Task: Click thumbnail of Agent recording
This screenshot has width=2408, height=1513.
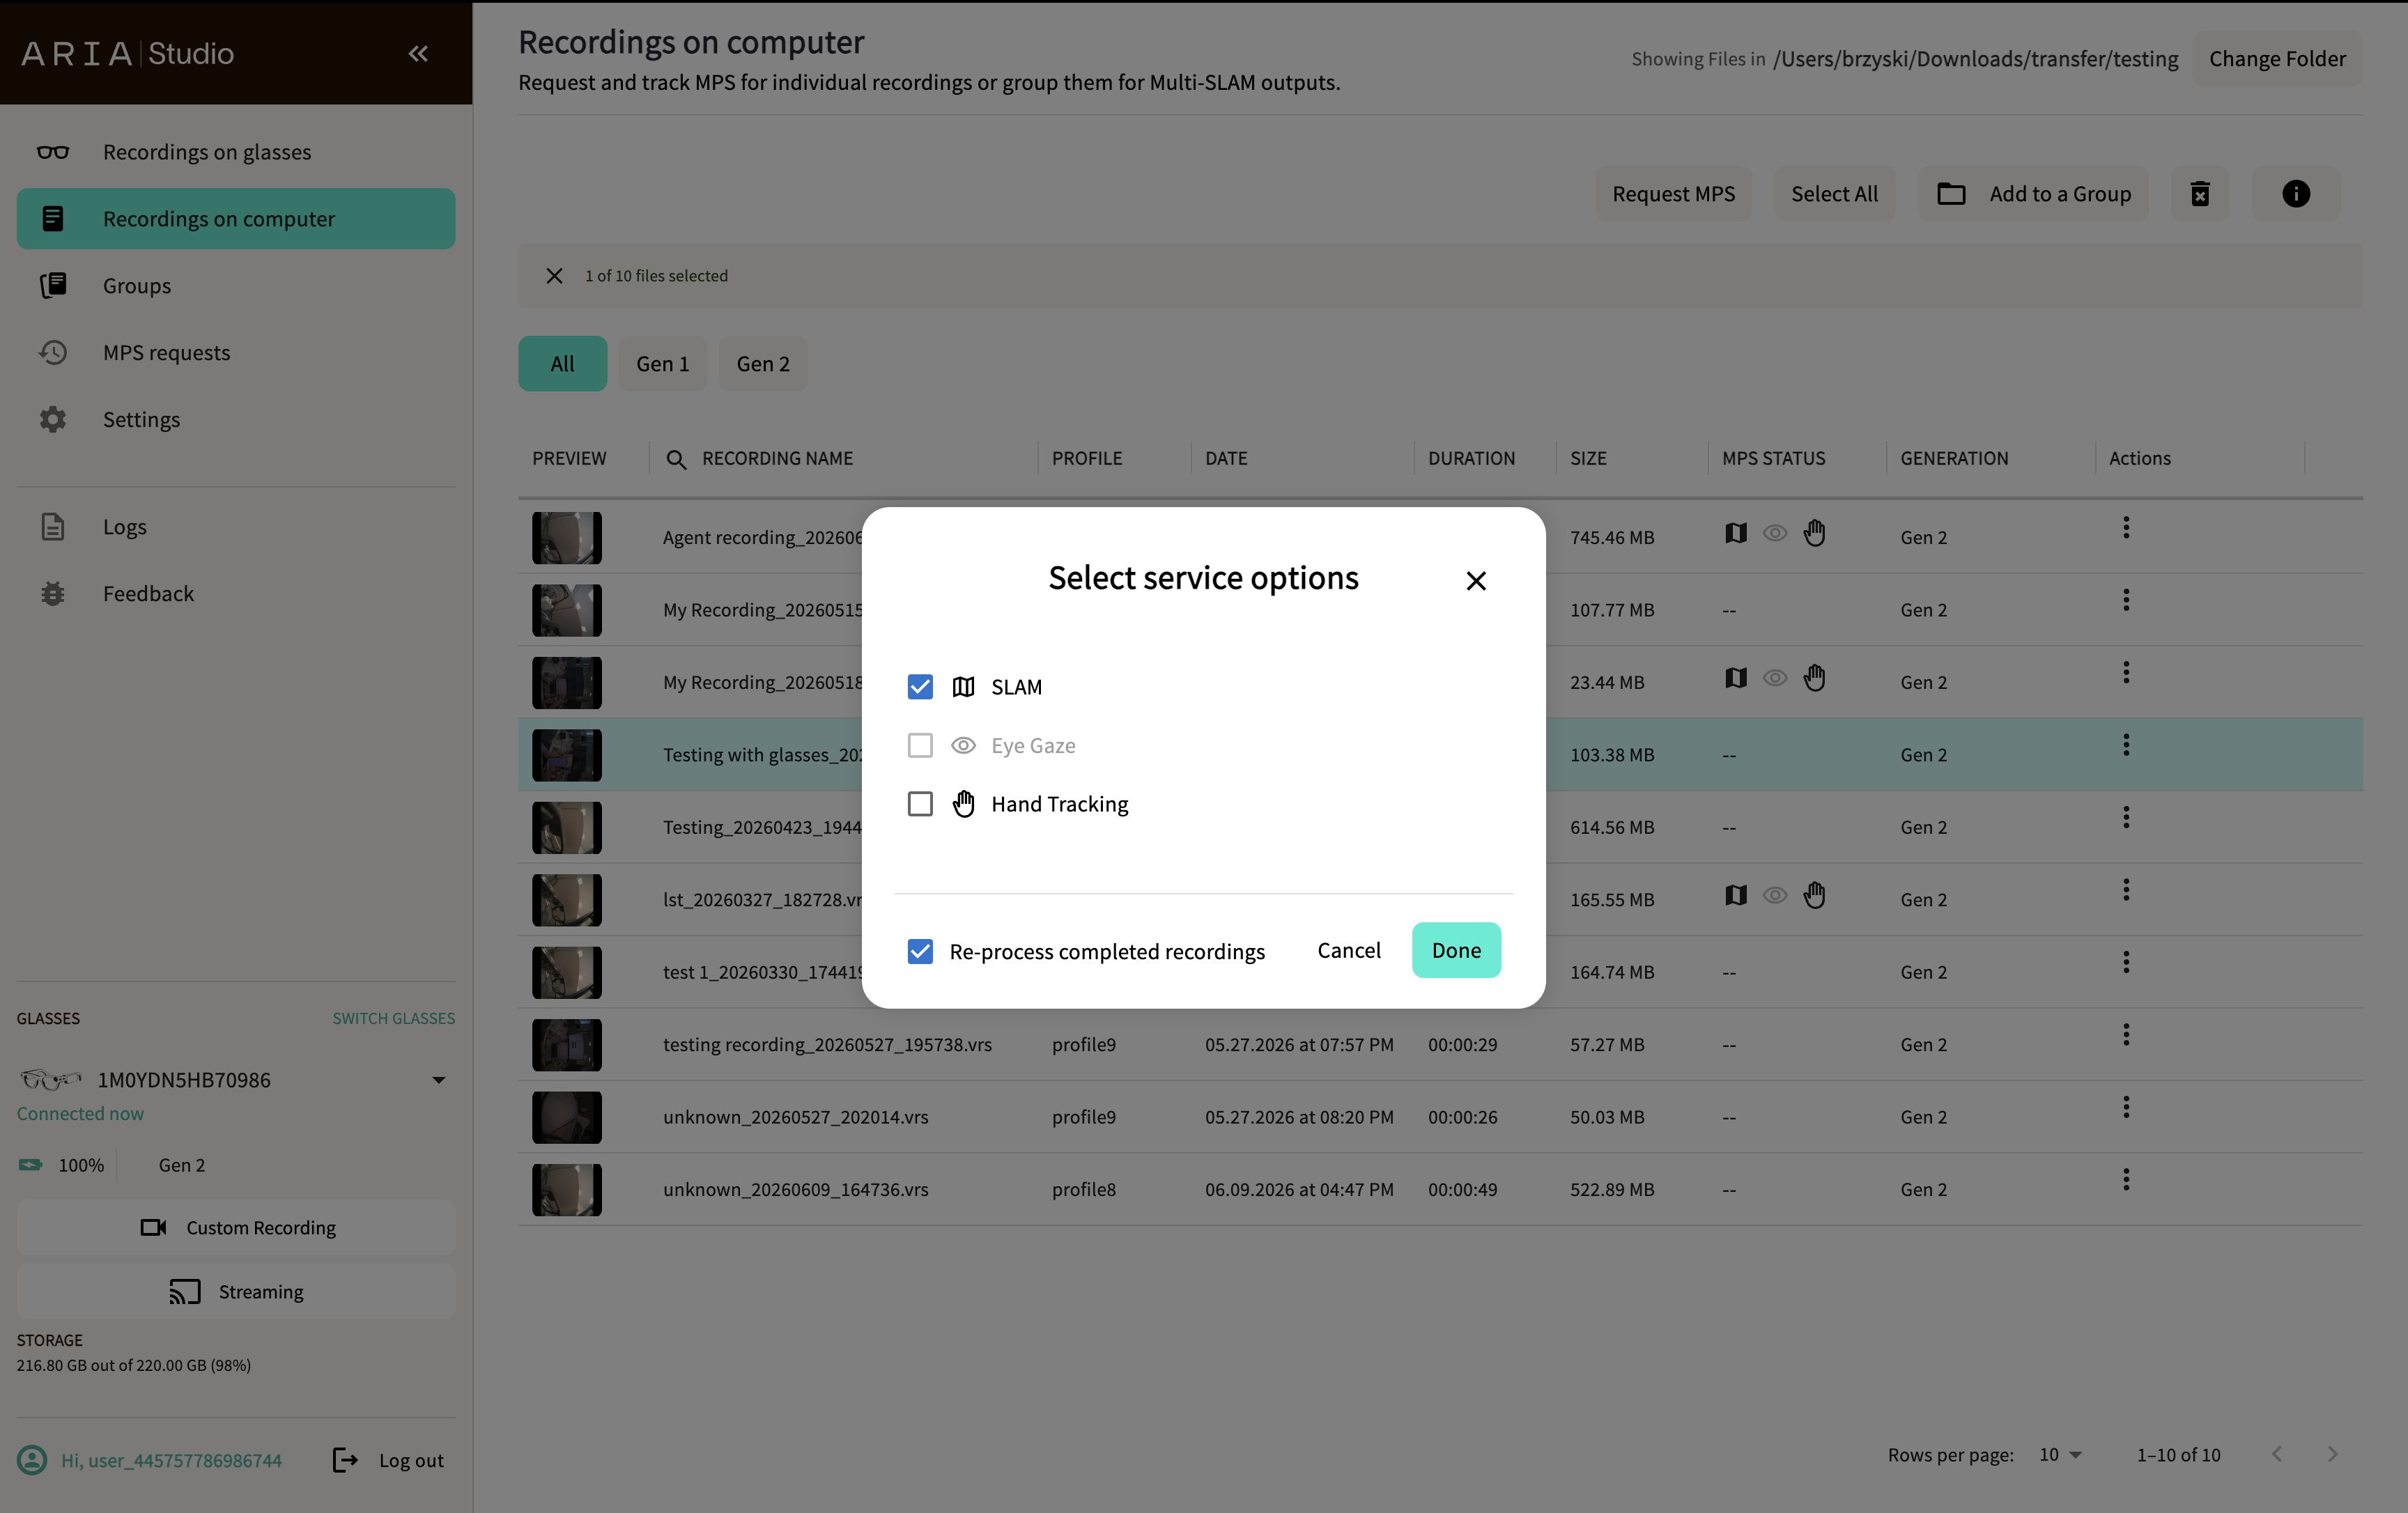Action: pyautogui.click(x=566, y=538)
